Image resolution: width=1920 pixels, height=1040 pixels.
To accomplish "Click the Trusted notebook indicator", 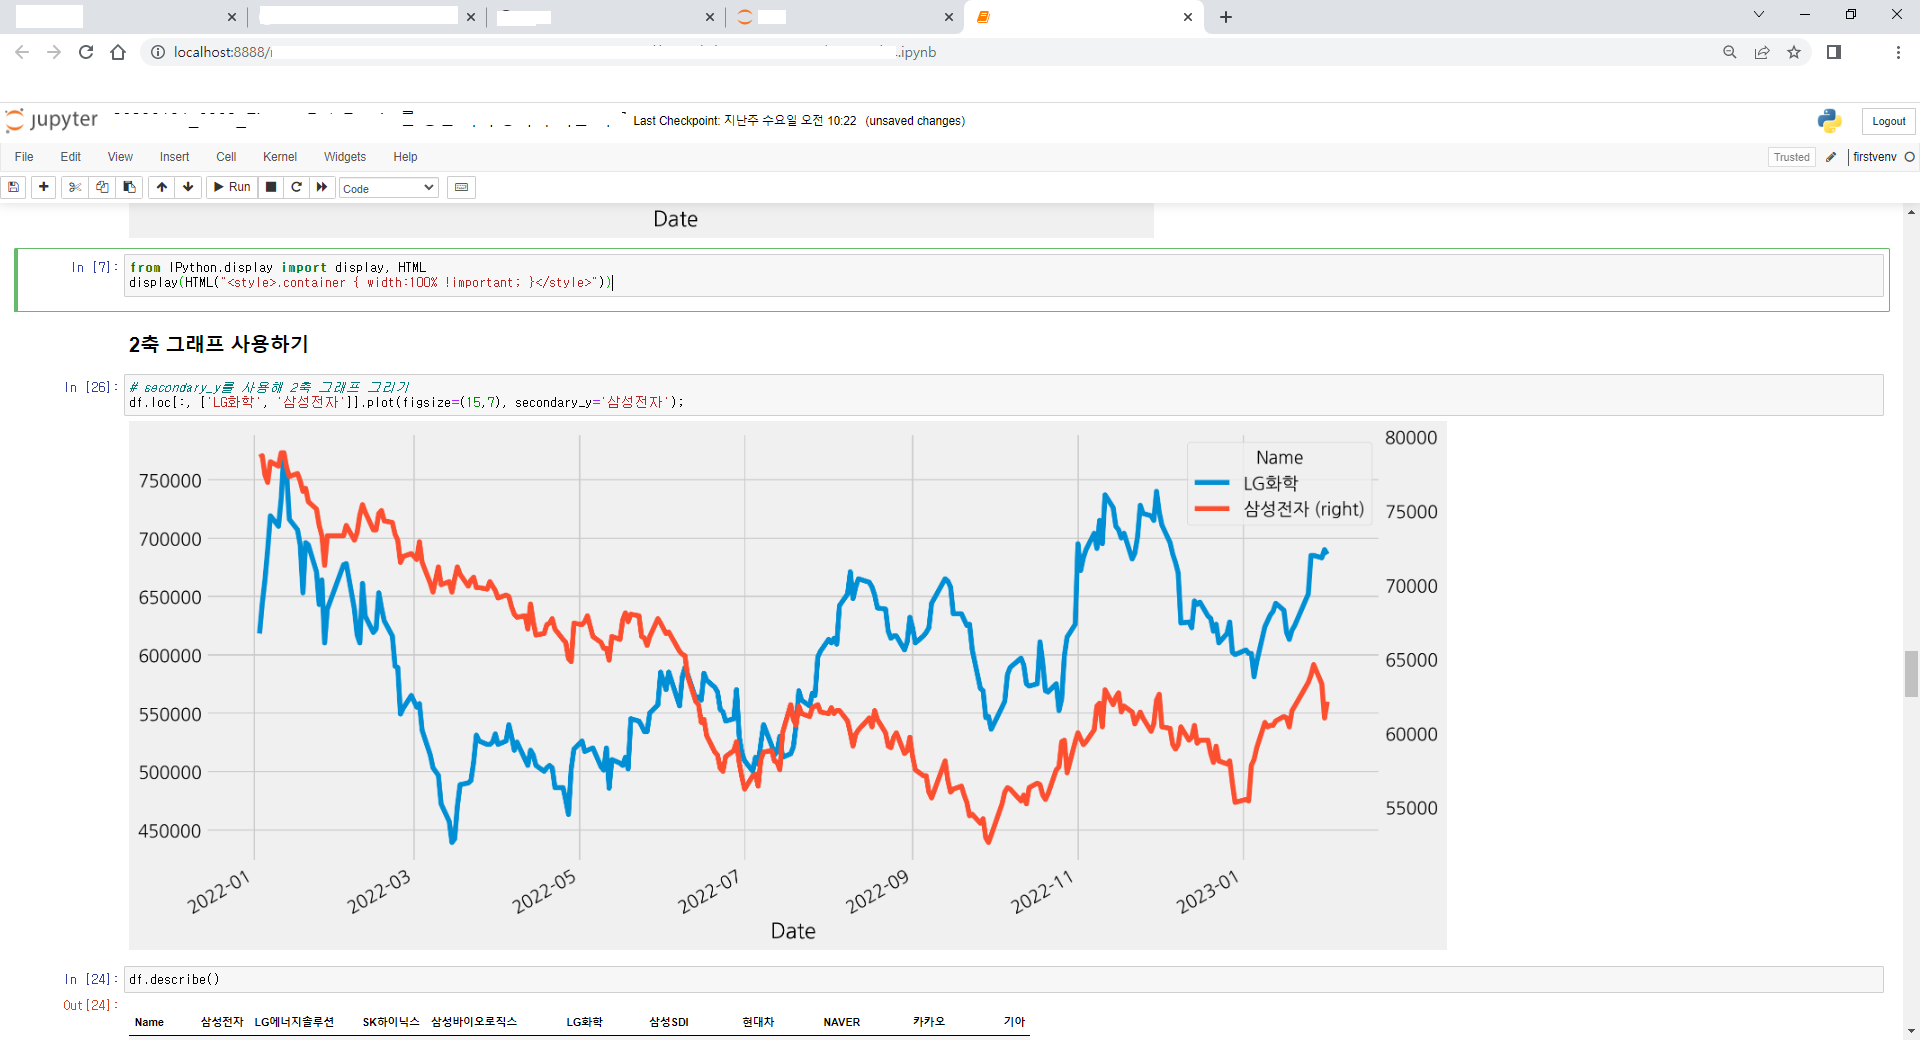I will pos(1791,157).
